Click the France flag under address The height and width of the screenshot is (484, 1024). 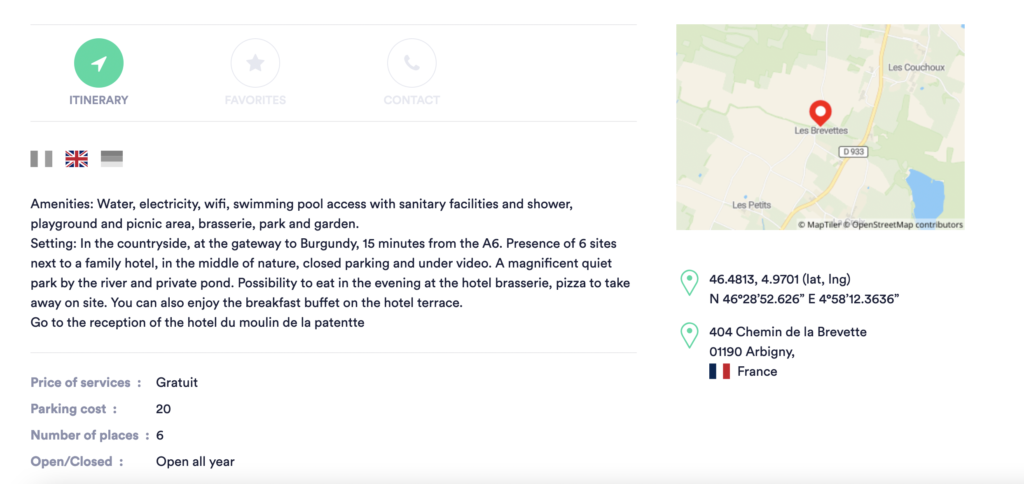719,372
